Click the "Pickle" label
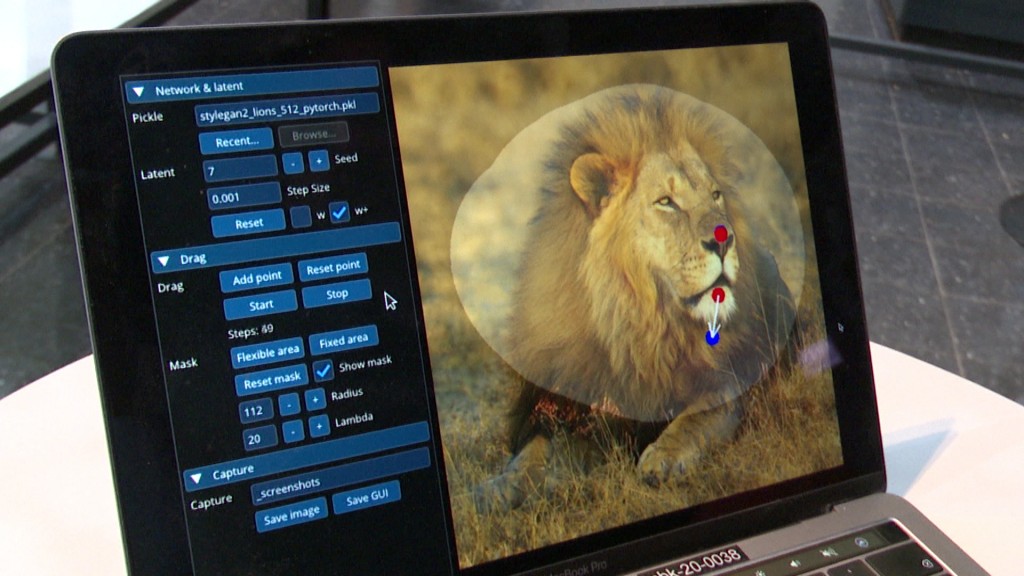Viewport: 1024px width, 576px height. pyautogui.click(x=148, y=118)
